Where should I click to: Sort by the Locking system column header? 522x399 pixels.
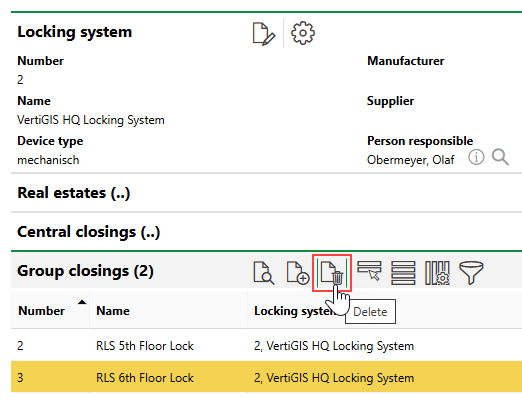click(x=295, y=311)
